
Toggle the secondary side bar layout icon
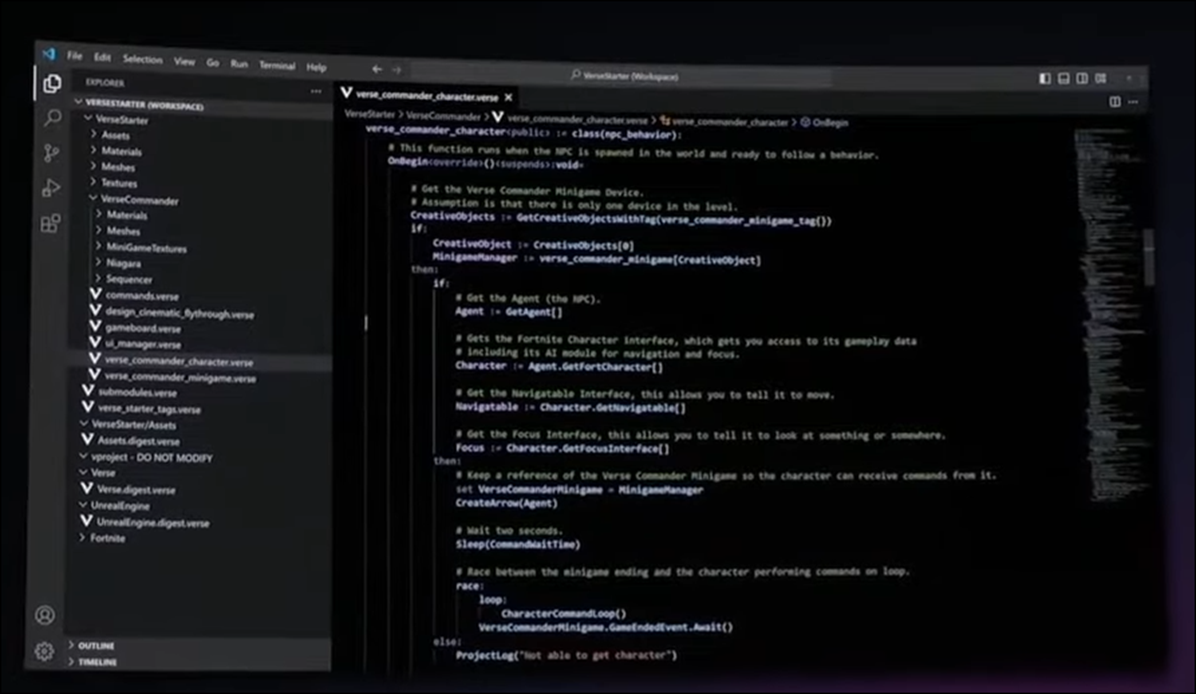pos(1082,78)
